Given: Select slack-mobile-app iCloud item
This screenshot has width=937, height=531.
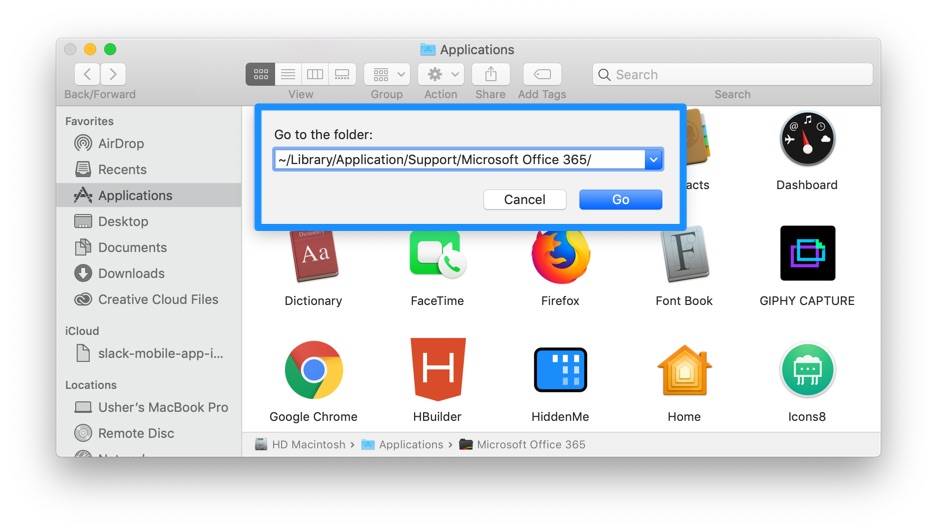Looking at the screenshot, I should coord(149,354).
